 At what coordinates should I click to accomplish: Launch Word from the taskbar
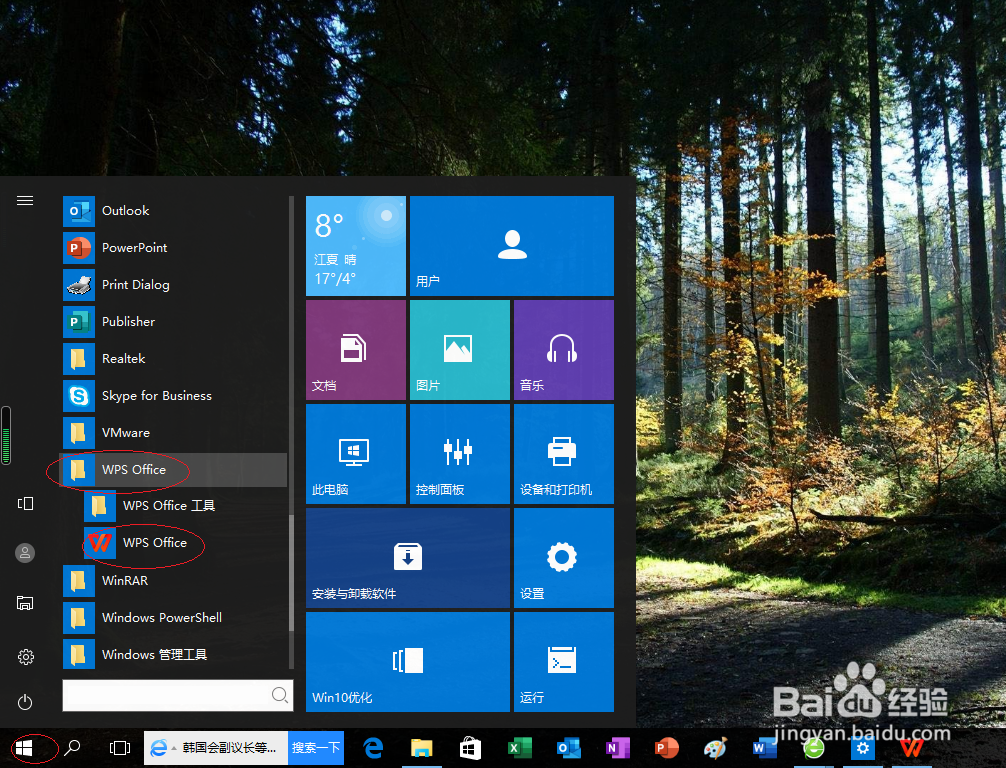point(765,748)
